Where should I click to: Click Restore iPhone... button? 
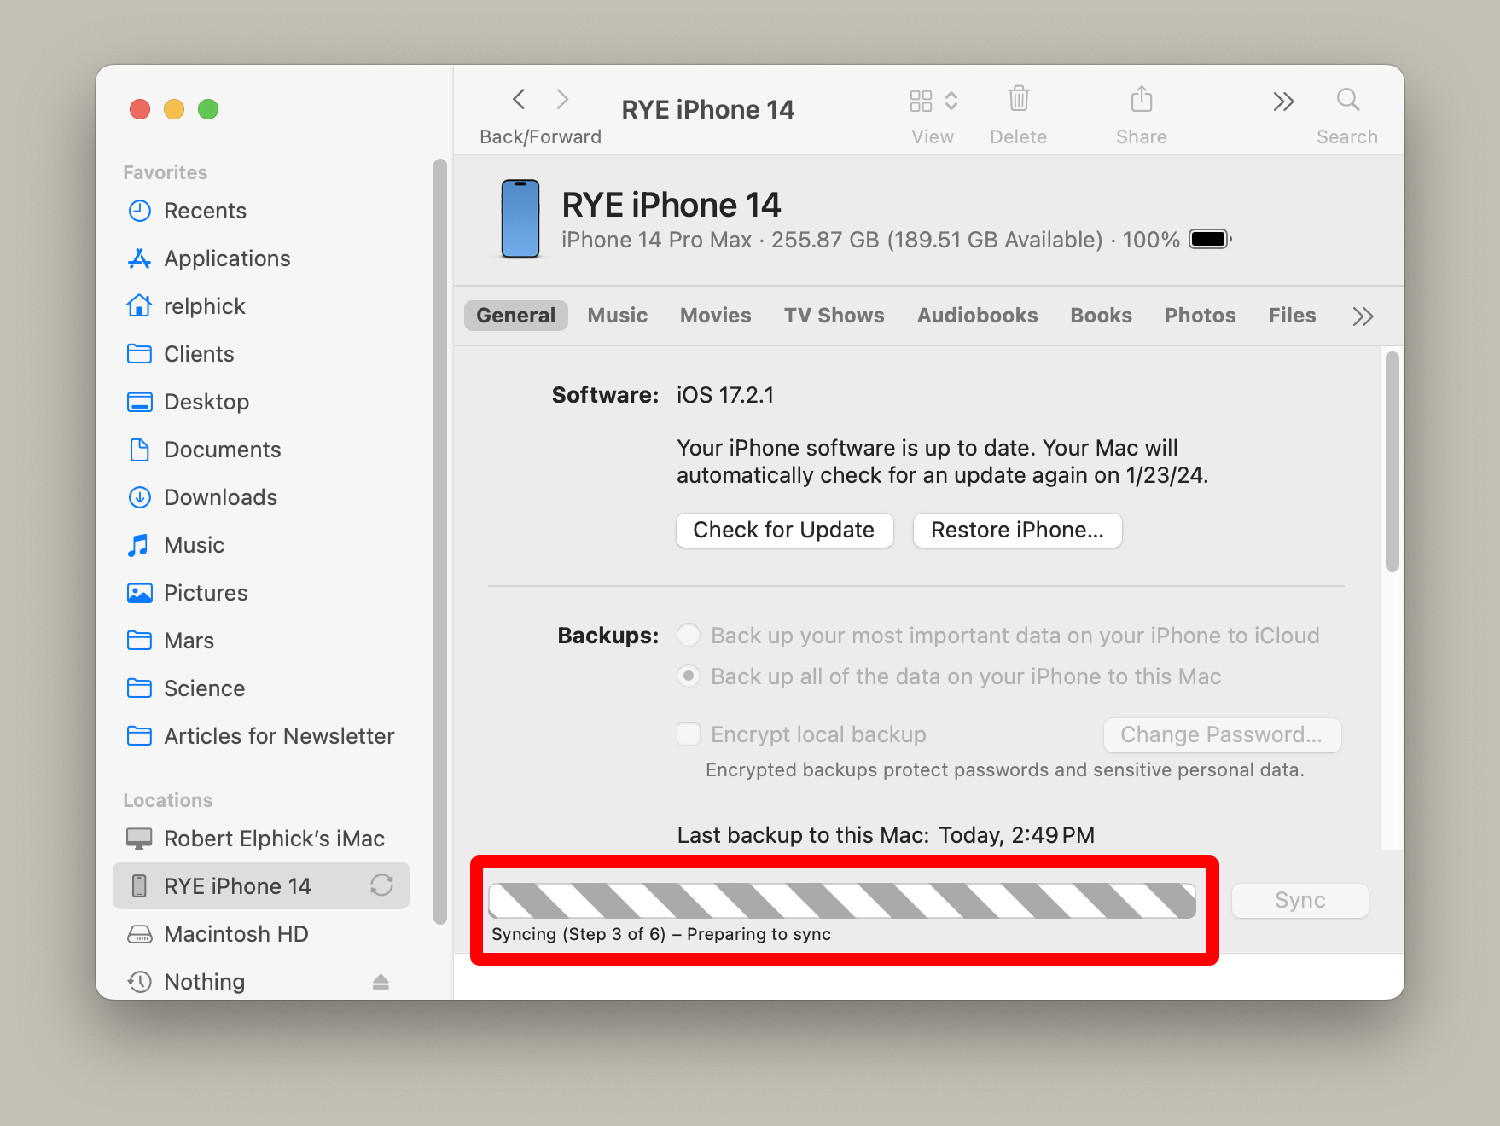[x=1018, y=530]
